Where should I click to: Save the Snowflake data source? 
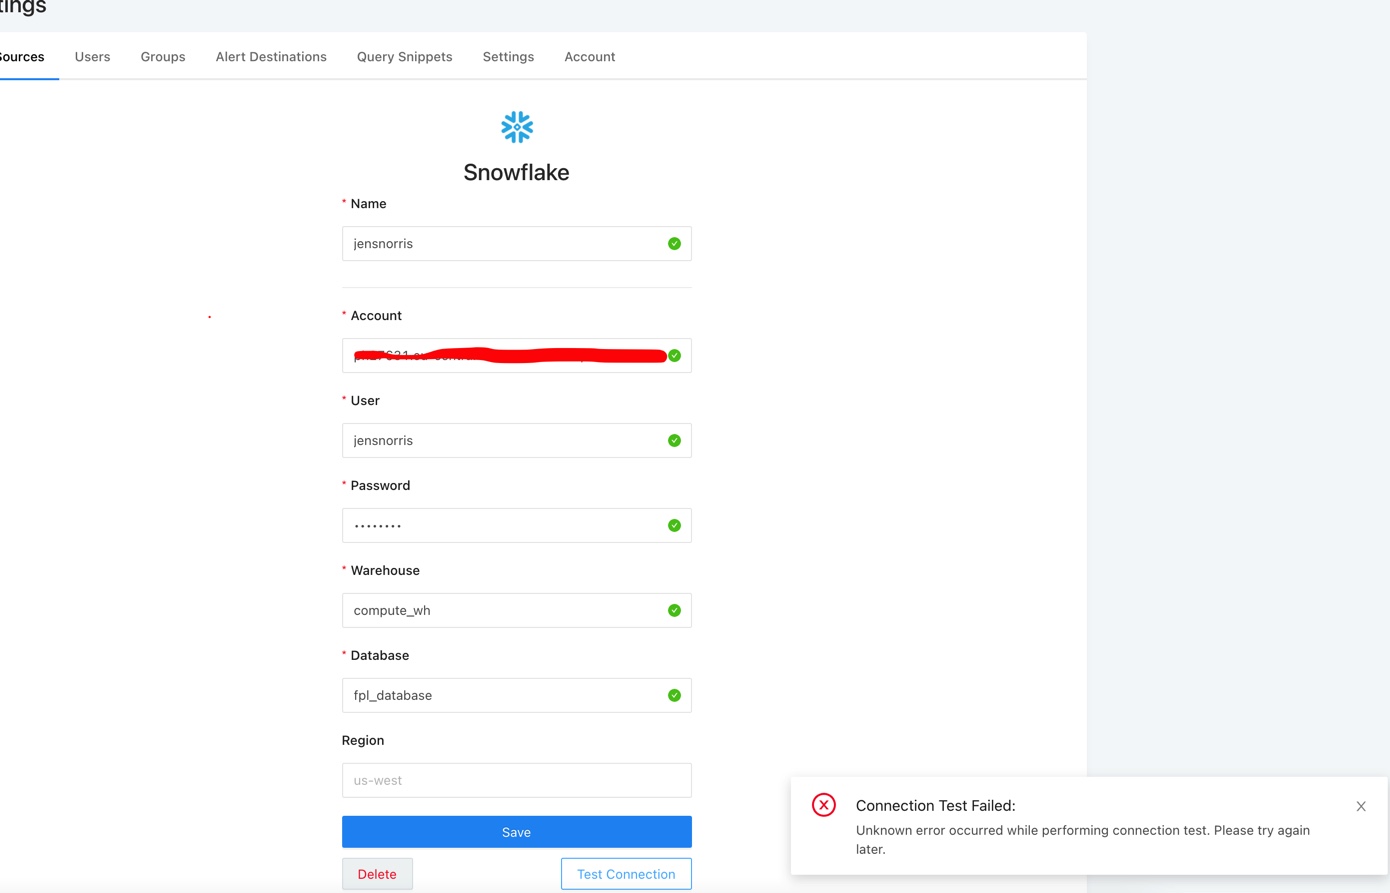click(517, 832)
